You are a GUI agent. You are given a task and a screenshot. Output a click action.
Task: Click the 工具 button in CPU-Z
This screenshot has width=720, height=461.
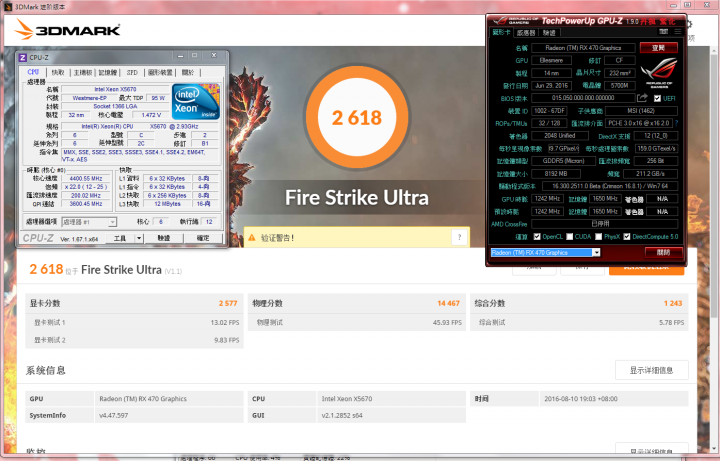click(x=120, y=238)
